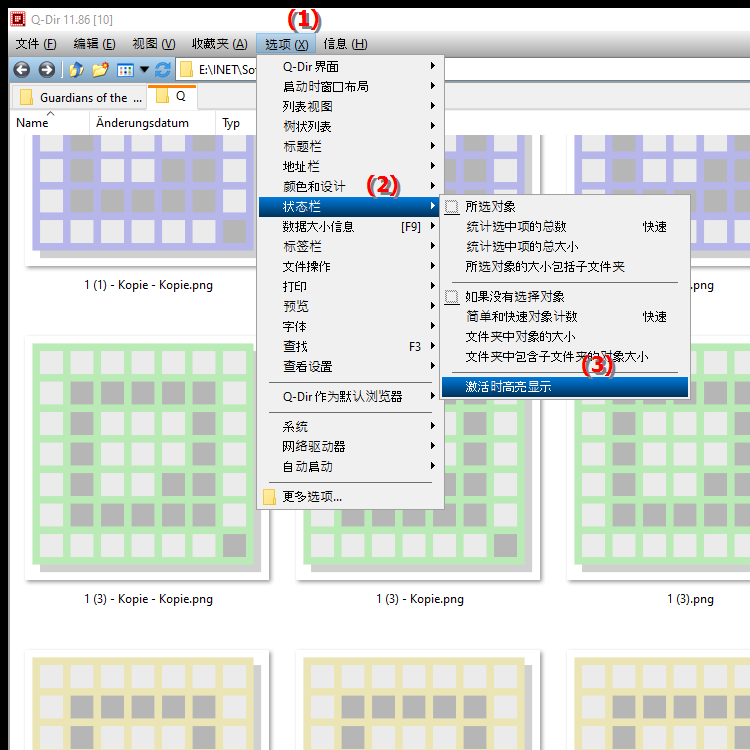Open the 视图 (V) menu
Screen dimensions: 750x750
pyautogui.click(x=154, y=44)
